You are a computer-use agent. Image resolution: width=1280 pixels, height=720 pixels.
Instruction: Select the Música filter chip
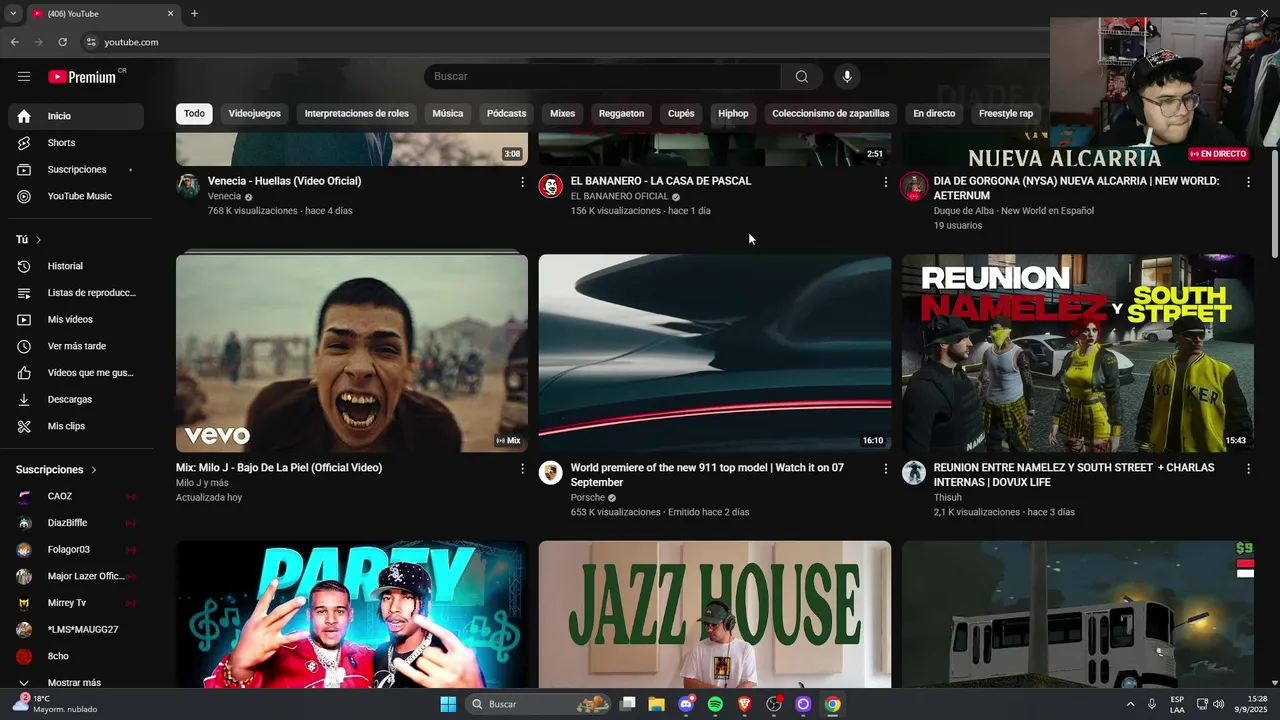pyautogui.click(x=447, y=114)
